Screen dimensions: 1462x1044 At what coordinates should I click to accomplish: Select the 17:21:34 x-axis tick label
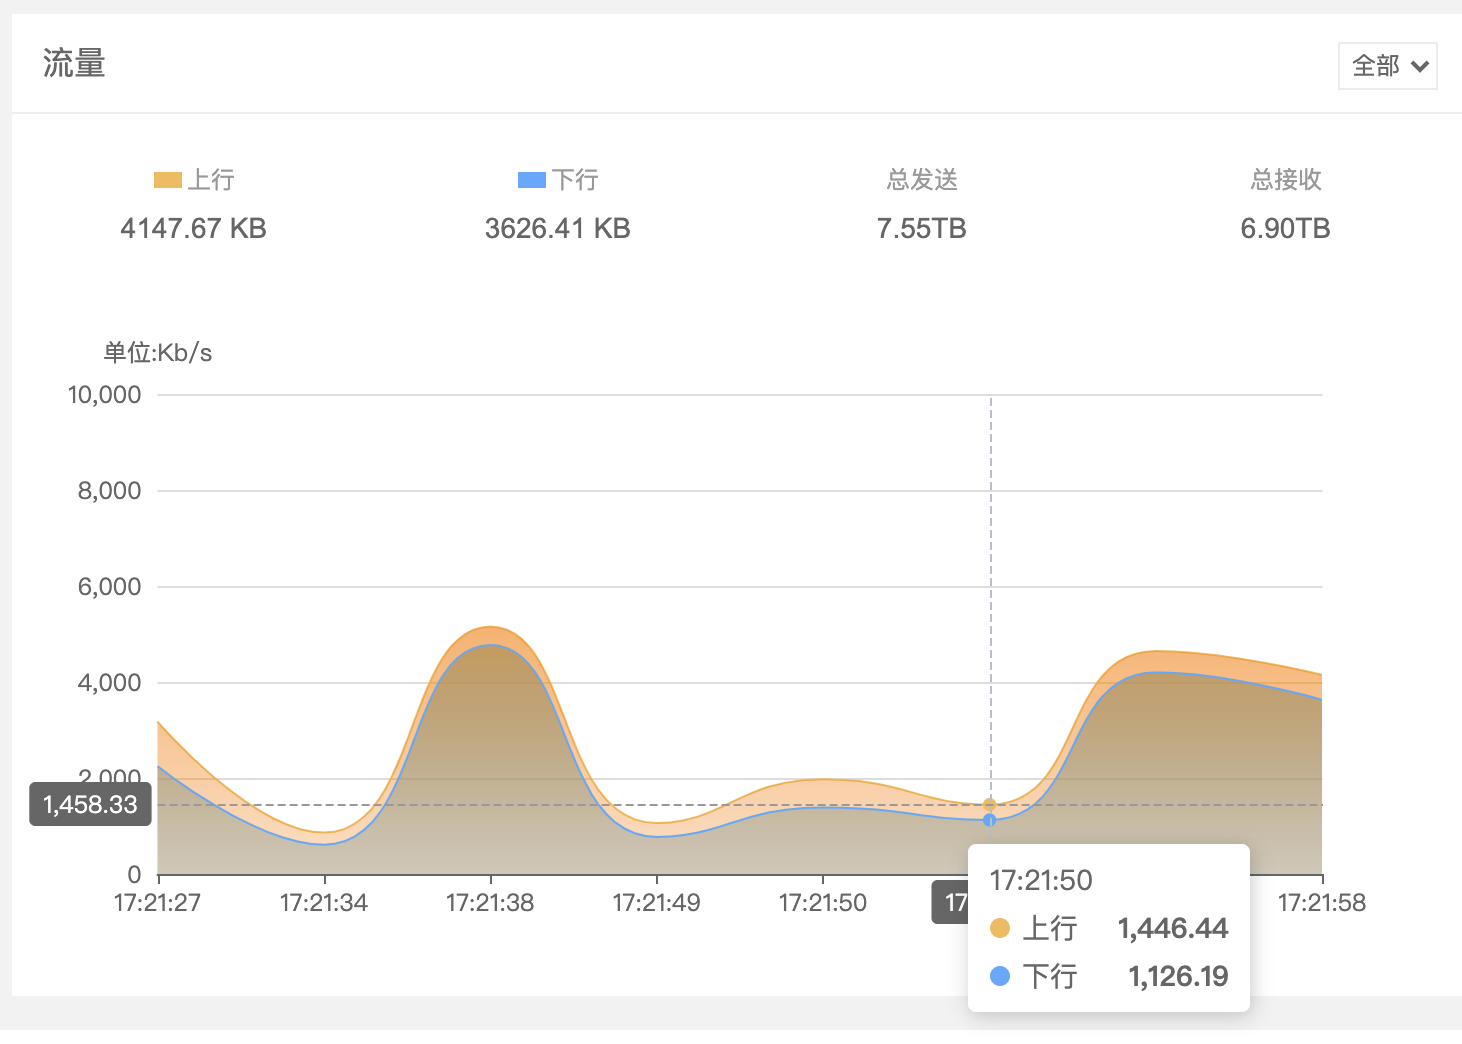coord(323,903)
